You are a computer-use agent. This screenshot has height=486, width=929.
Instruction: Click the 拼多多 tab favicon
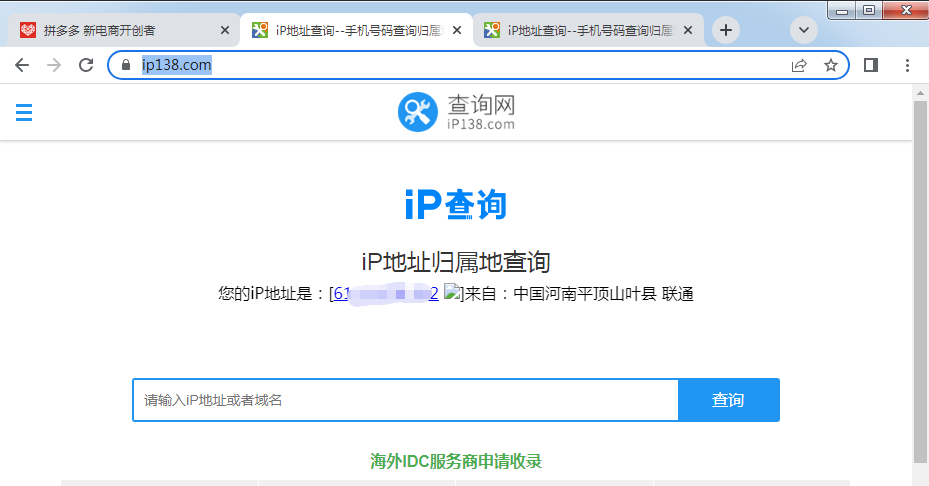point(28,30)
